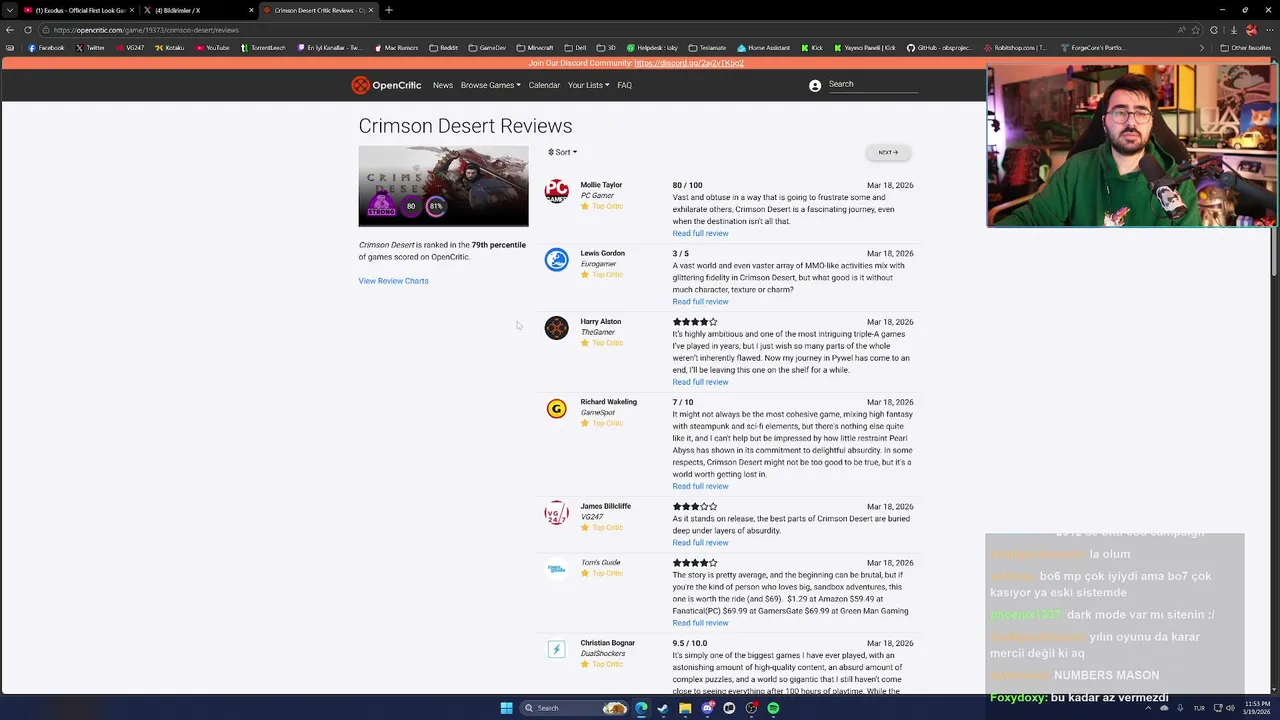This screenshot has width=1280, height=720.
Task: Open Windows Start menu
Action: click(506, 708)
